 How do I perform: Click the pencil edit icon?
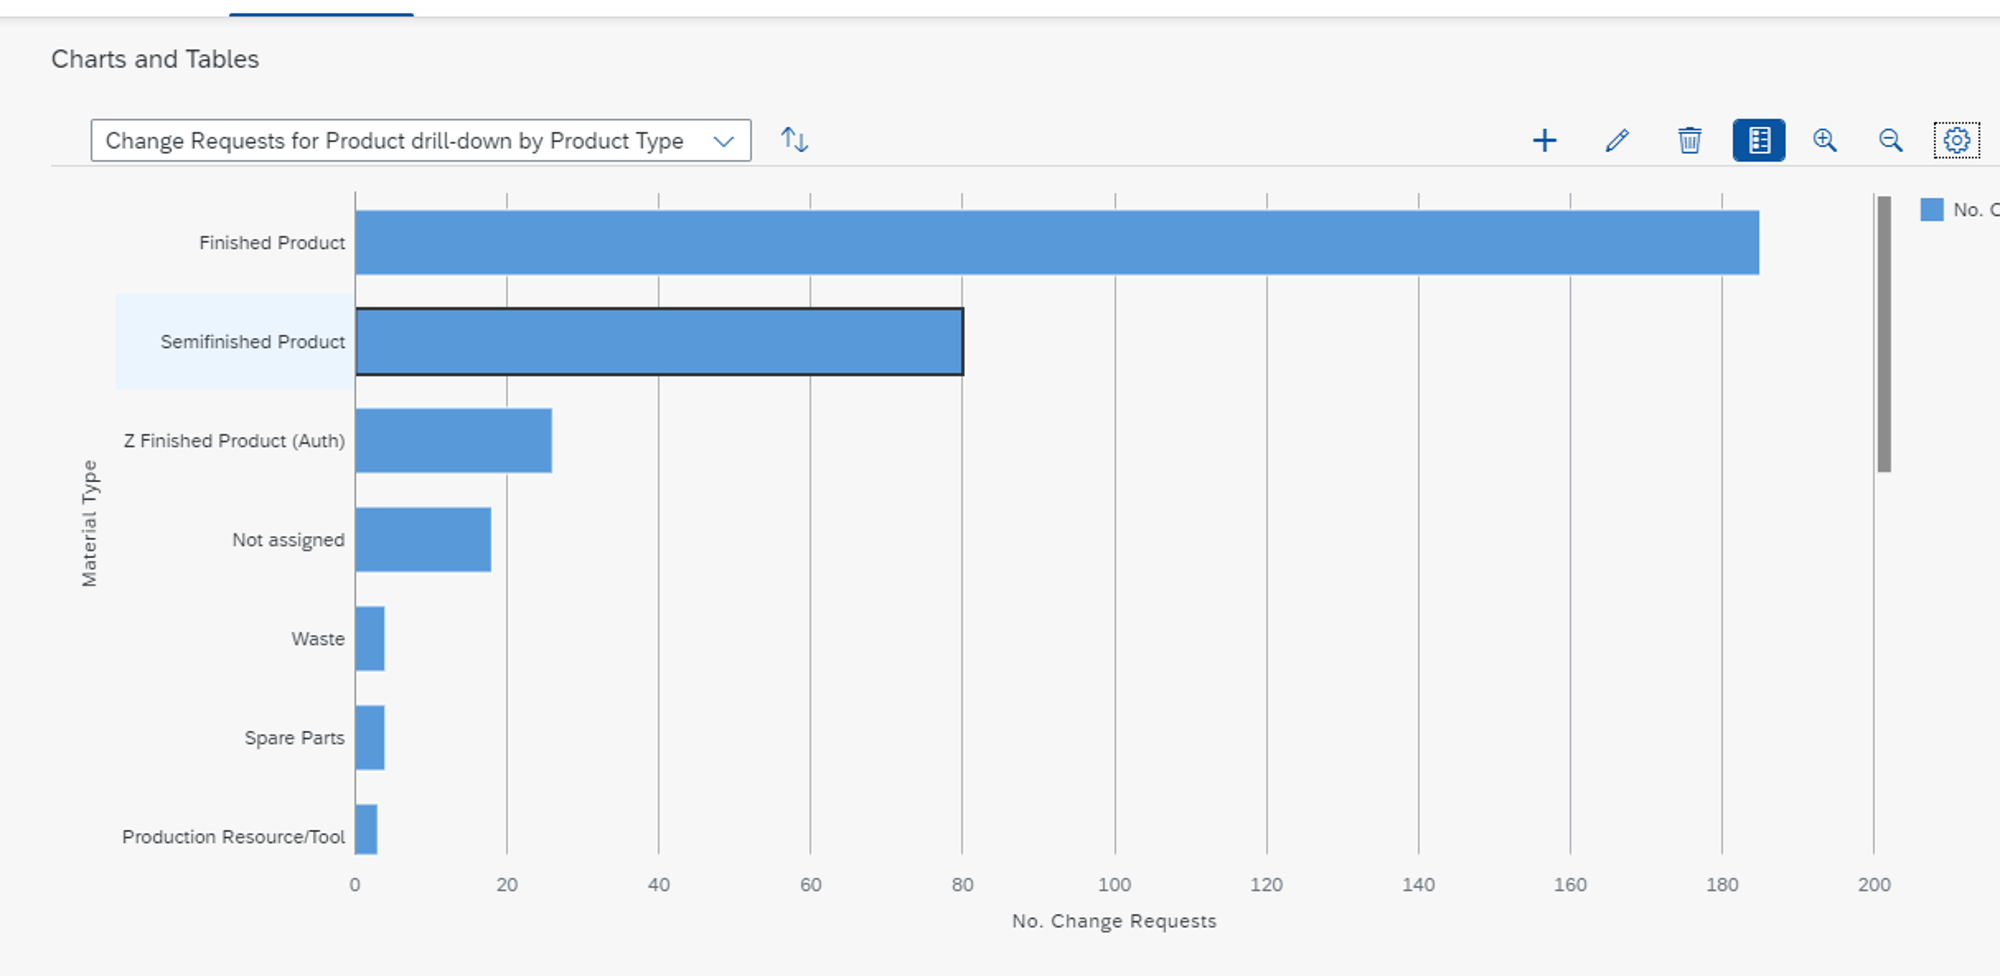(x=1617, y=141)
